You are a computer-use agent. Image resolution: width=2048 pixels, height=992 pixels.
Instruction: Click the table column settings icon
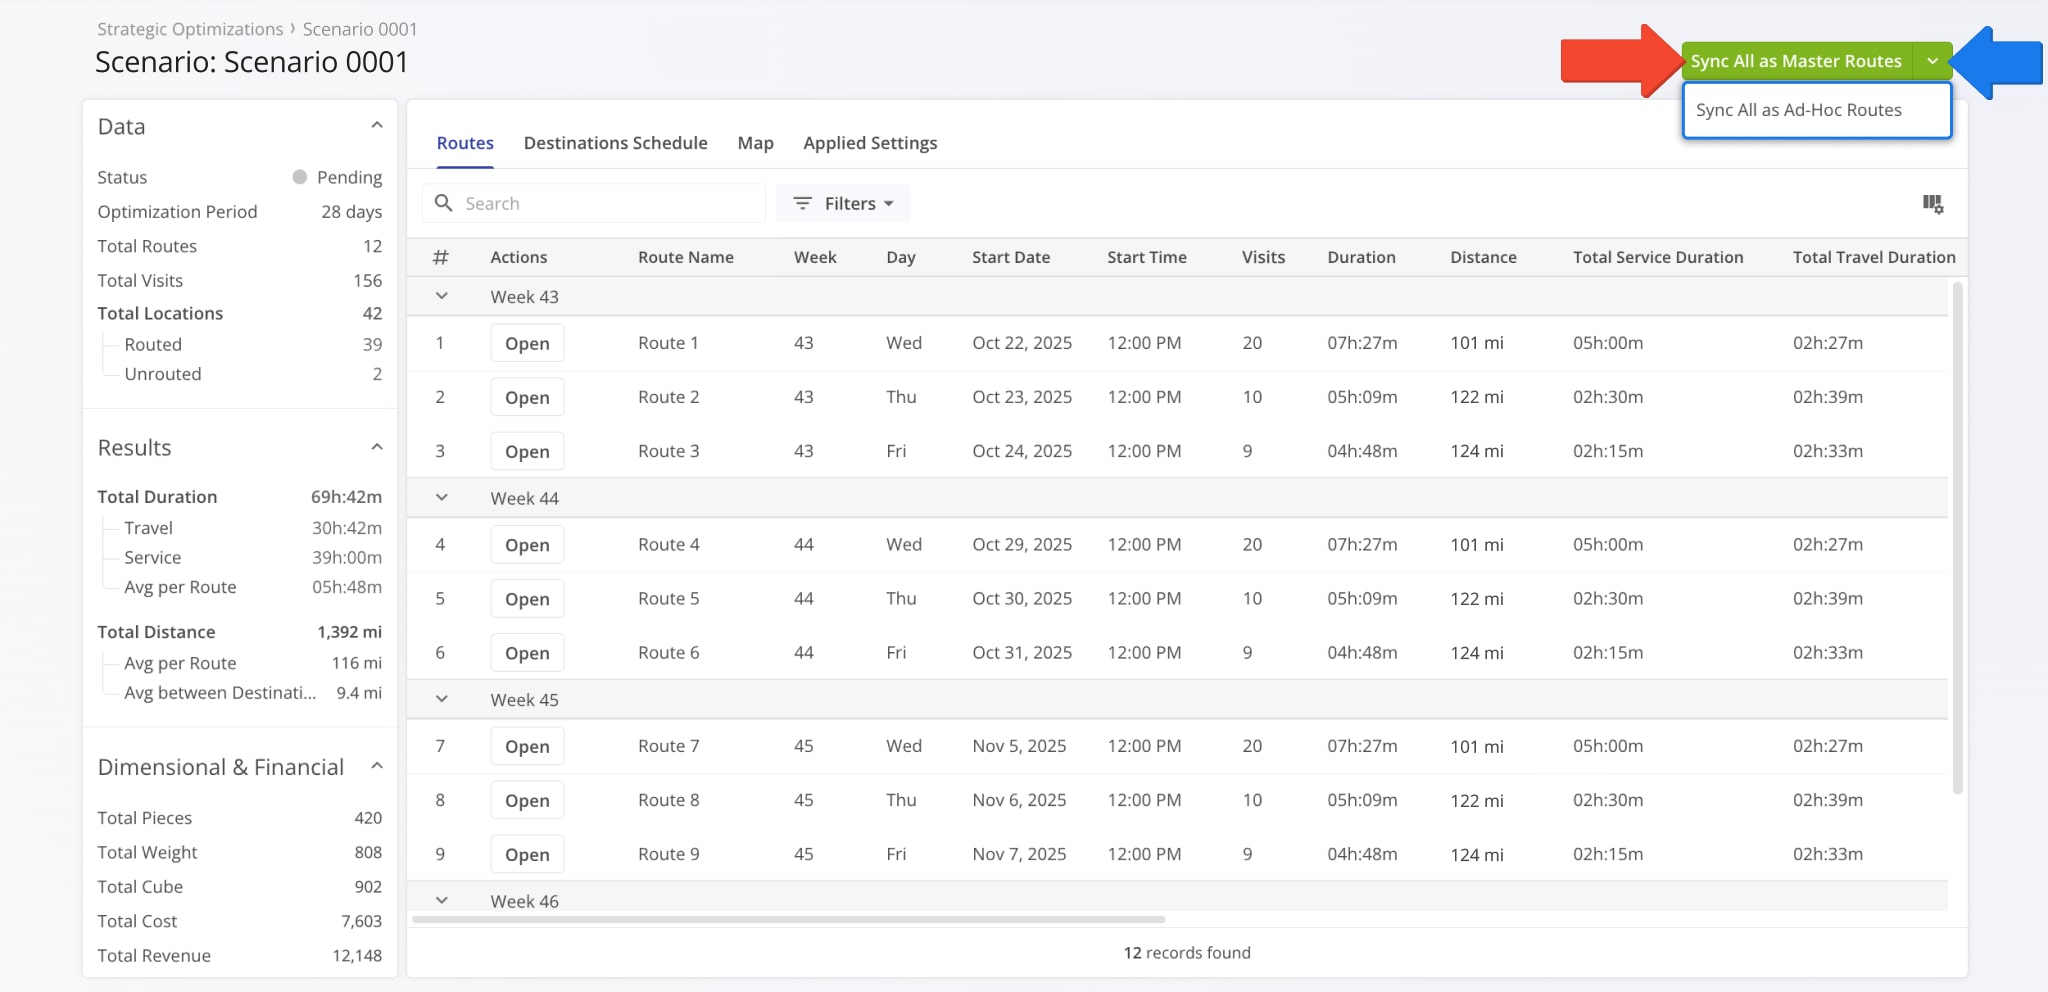point(1932,204)
